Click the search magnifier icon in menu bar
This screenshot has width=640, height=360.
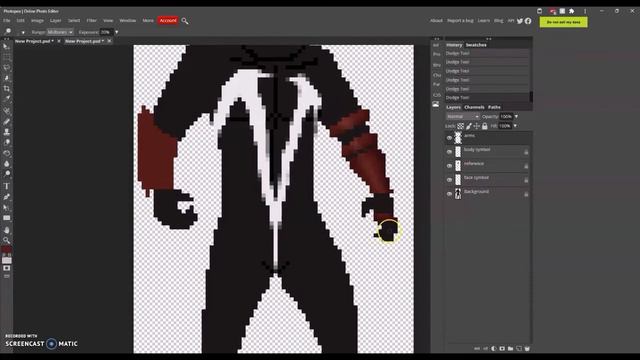(x=185, y=21)
